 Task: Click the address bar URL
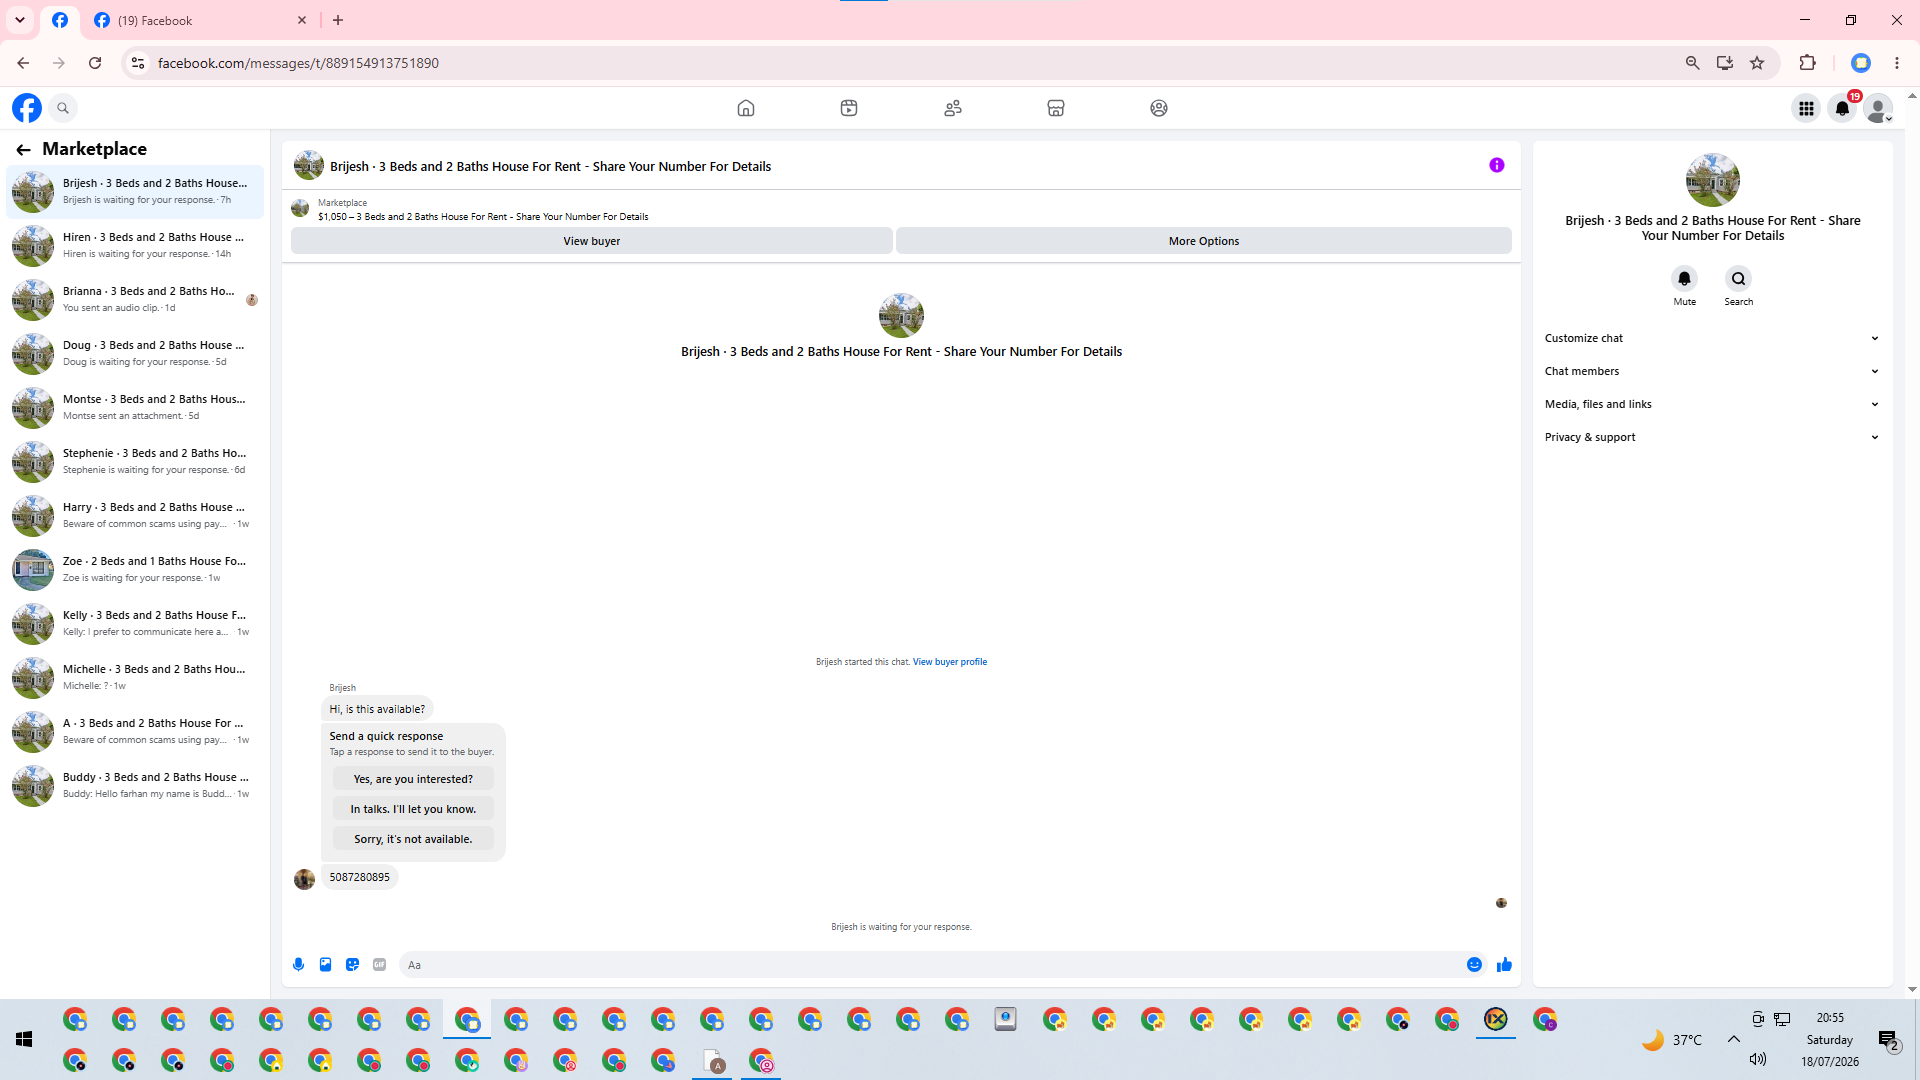[x=298, y=63]
